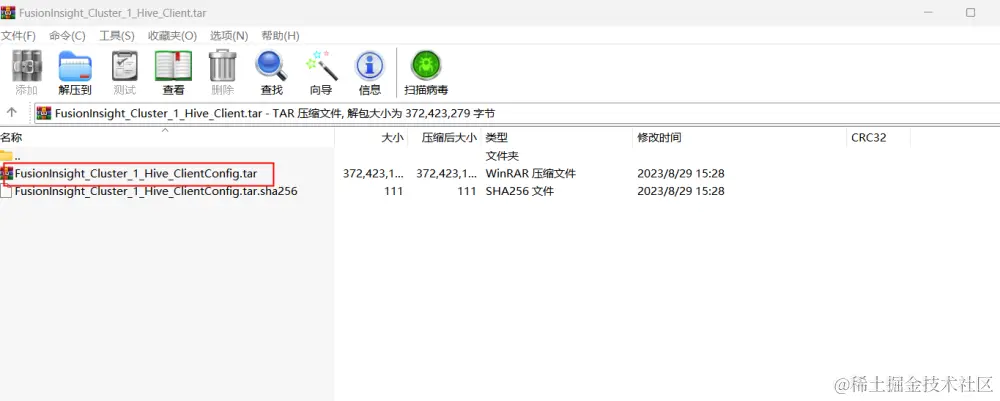Click the WinRAR title bar app icon
This screenshot has height=401, width=1000.
[x=8, y=12]
